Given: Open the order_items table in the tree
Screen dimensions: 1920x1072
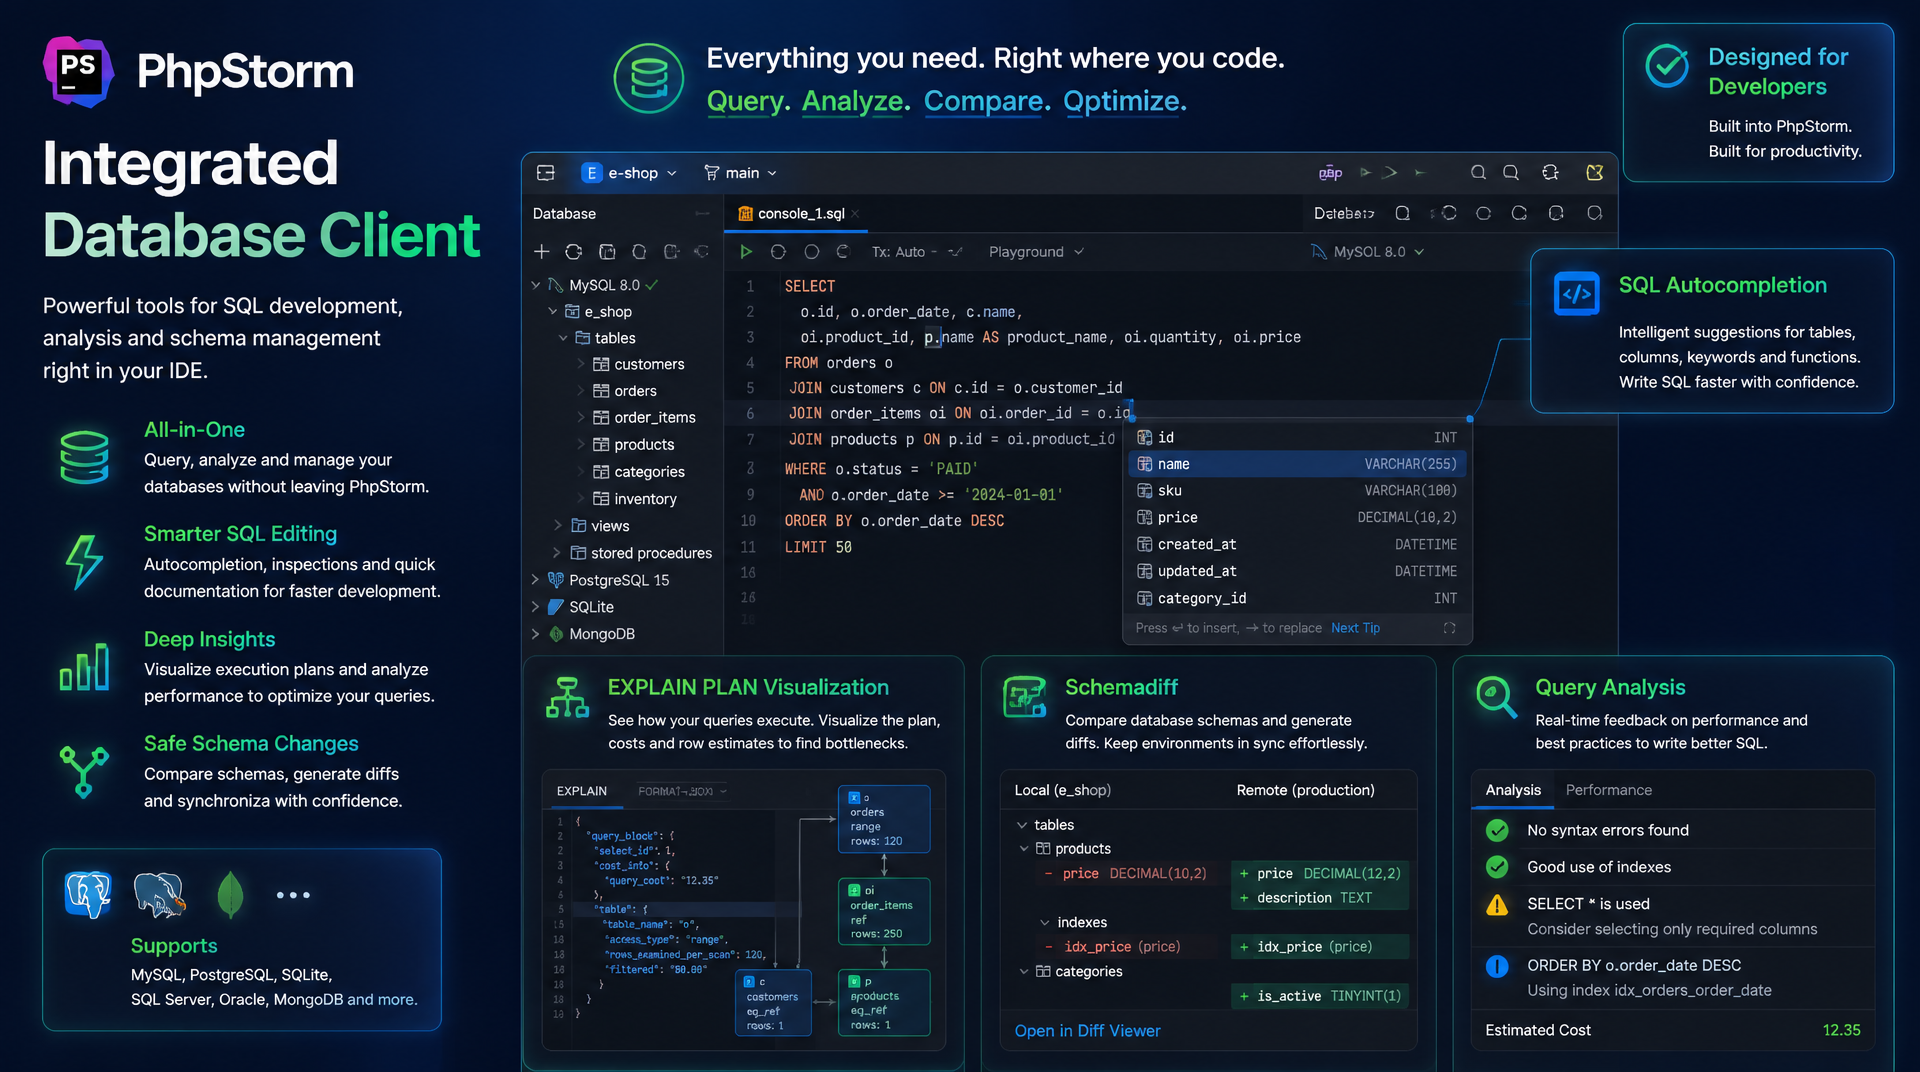Looking at the screenshot, I should click(644, 418).
